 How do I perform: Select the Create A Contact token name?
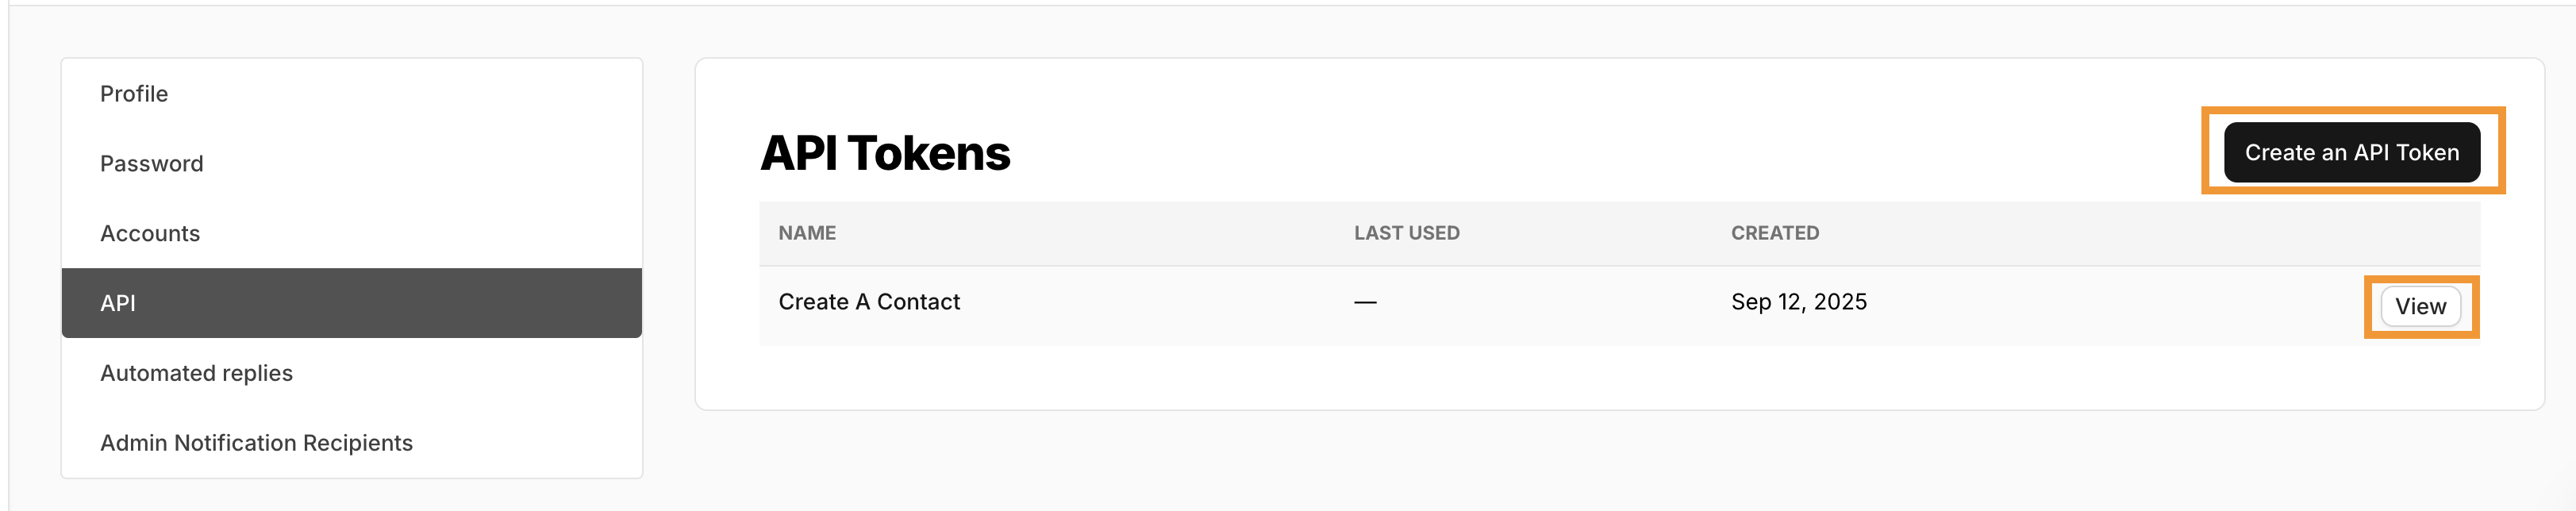tap(869, 302)
